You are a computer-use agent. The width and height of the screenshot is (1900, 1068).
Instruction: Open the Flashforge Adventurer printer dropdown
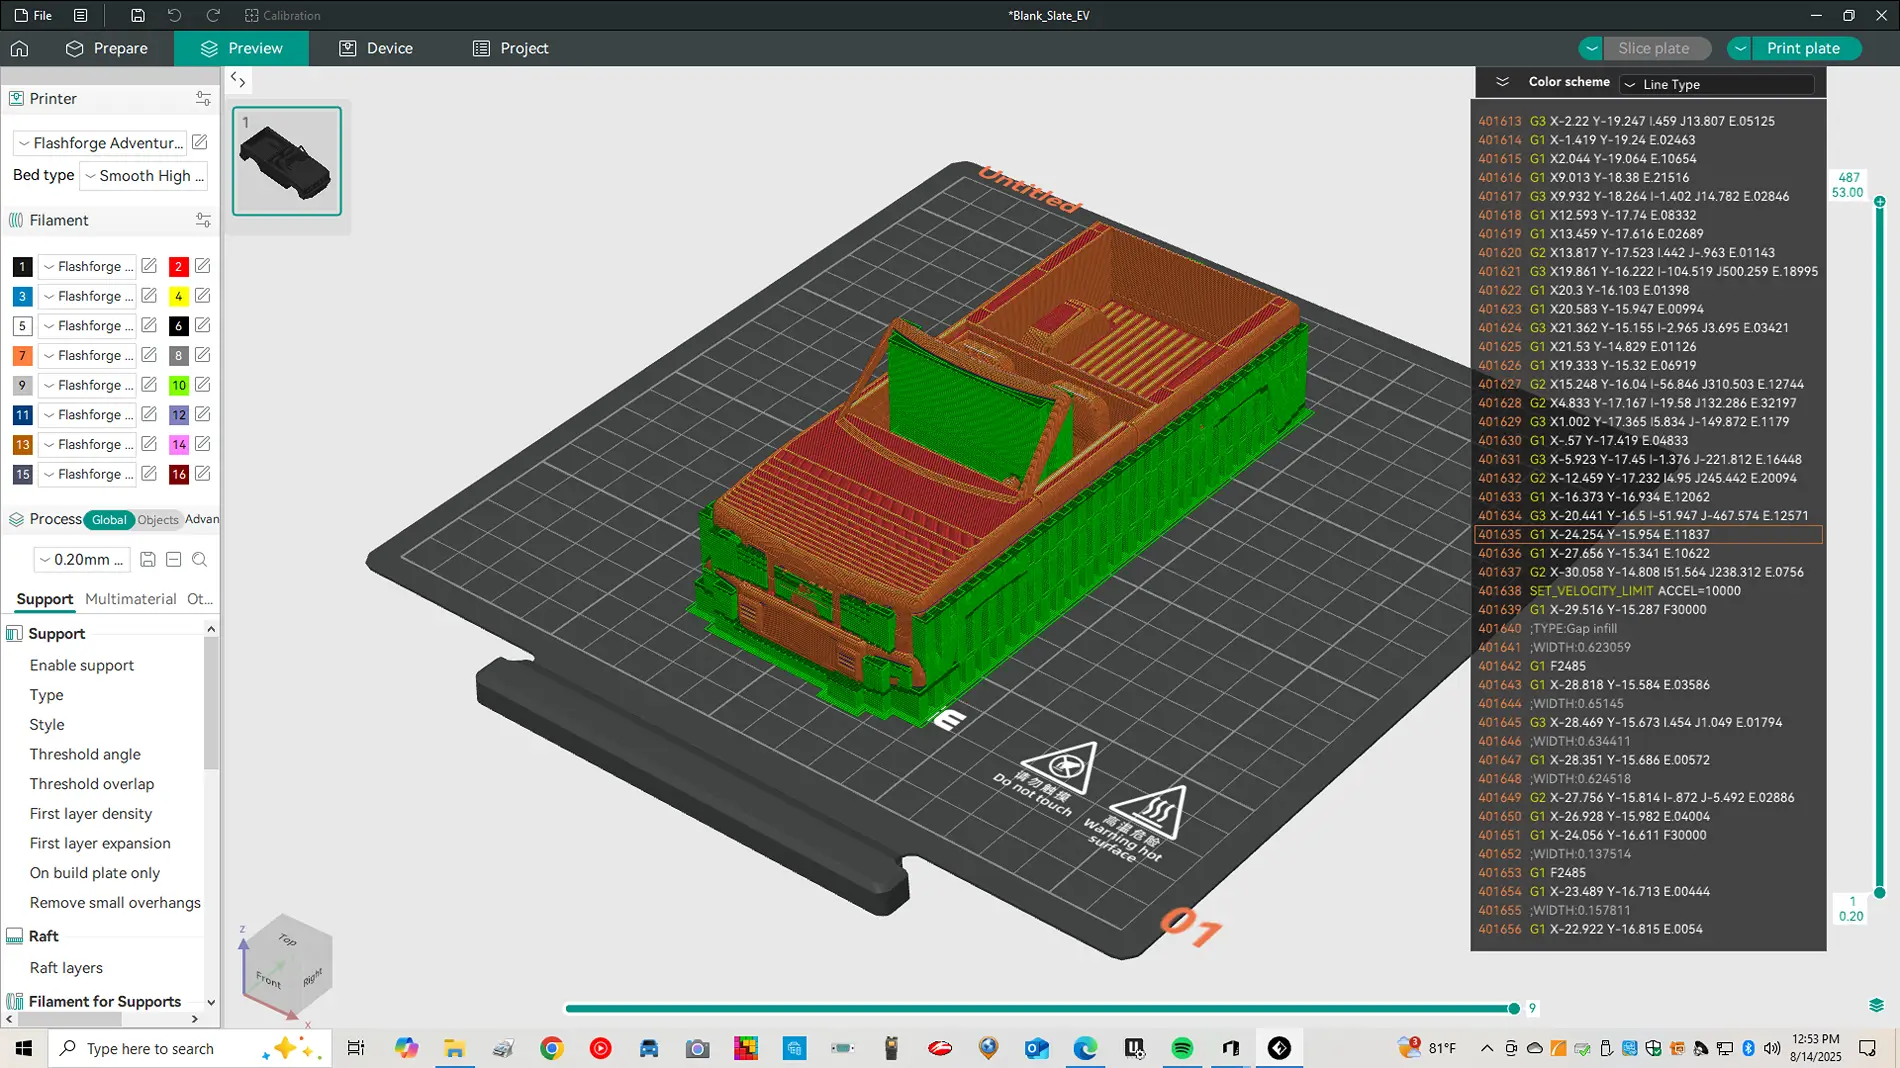pyautogui.click(x=101, y=143)
